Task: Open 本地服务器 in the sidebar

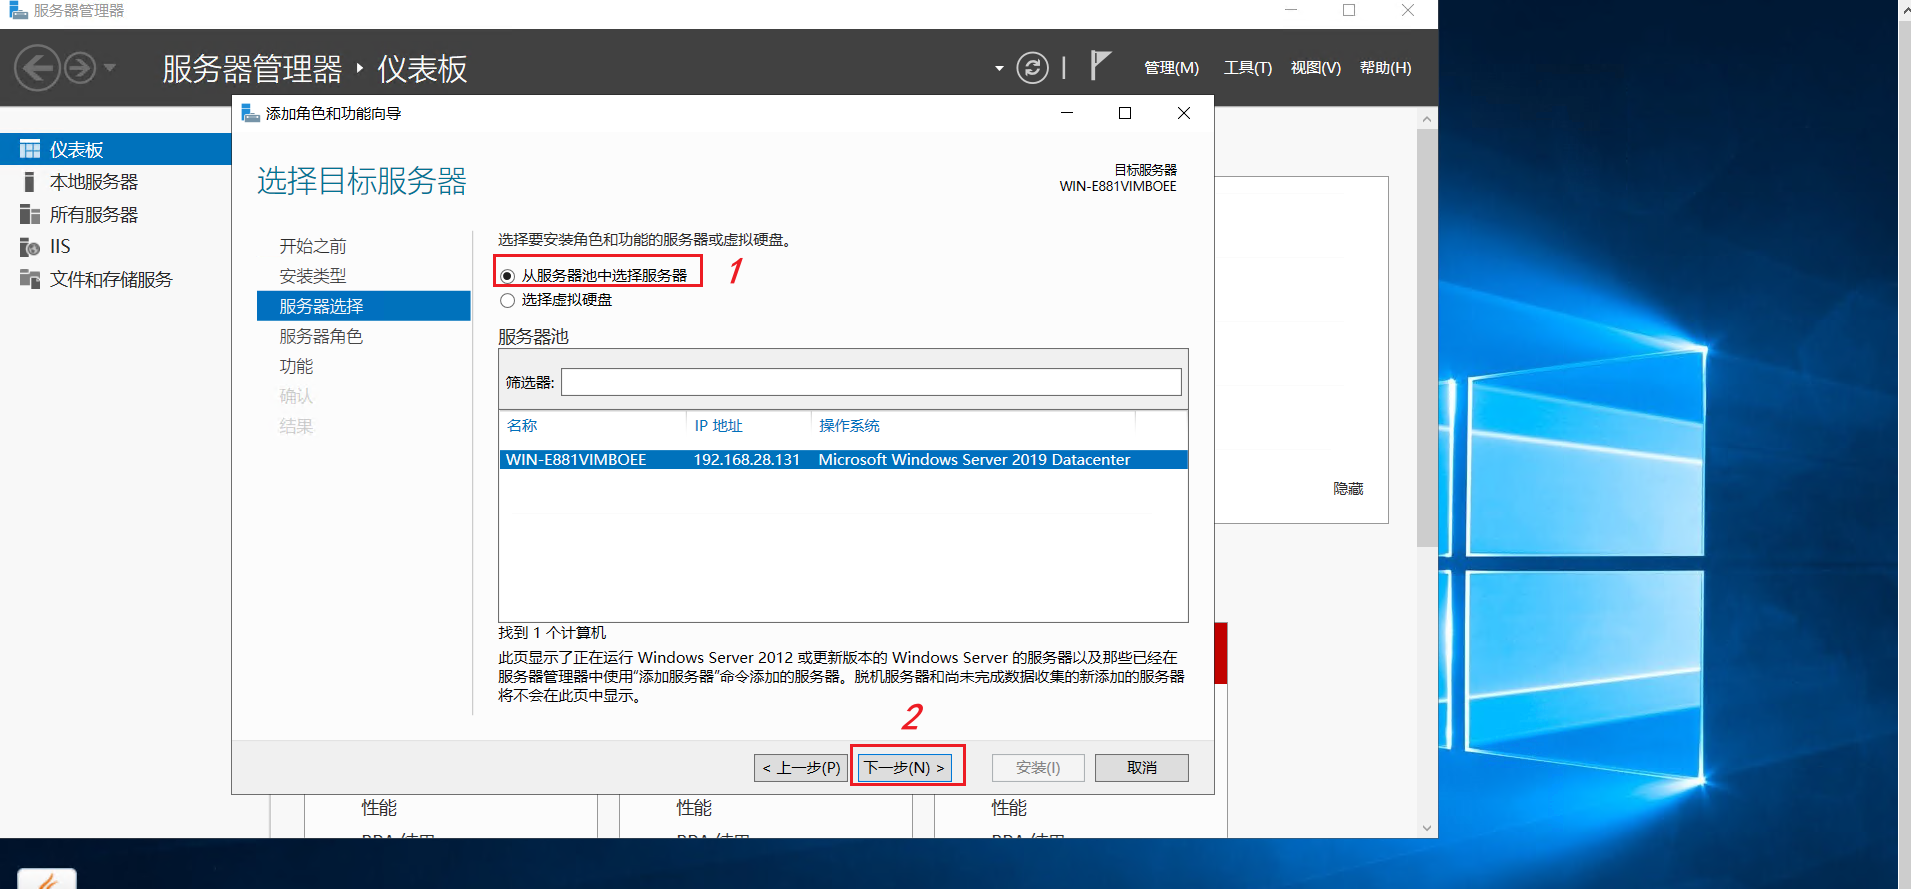Action: pyautogui.click(x=94, y=182)
